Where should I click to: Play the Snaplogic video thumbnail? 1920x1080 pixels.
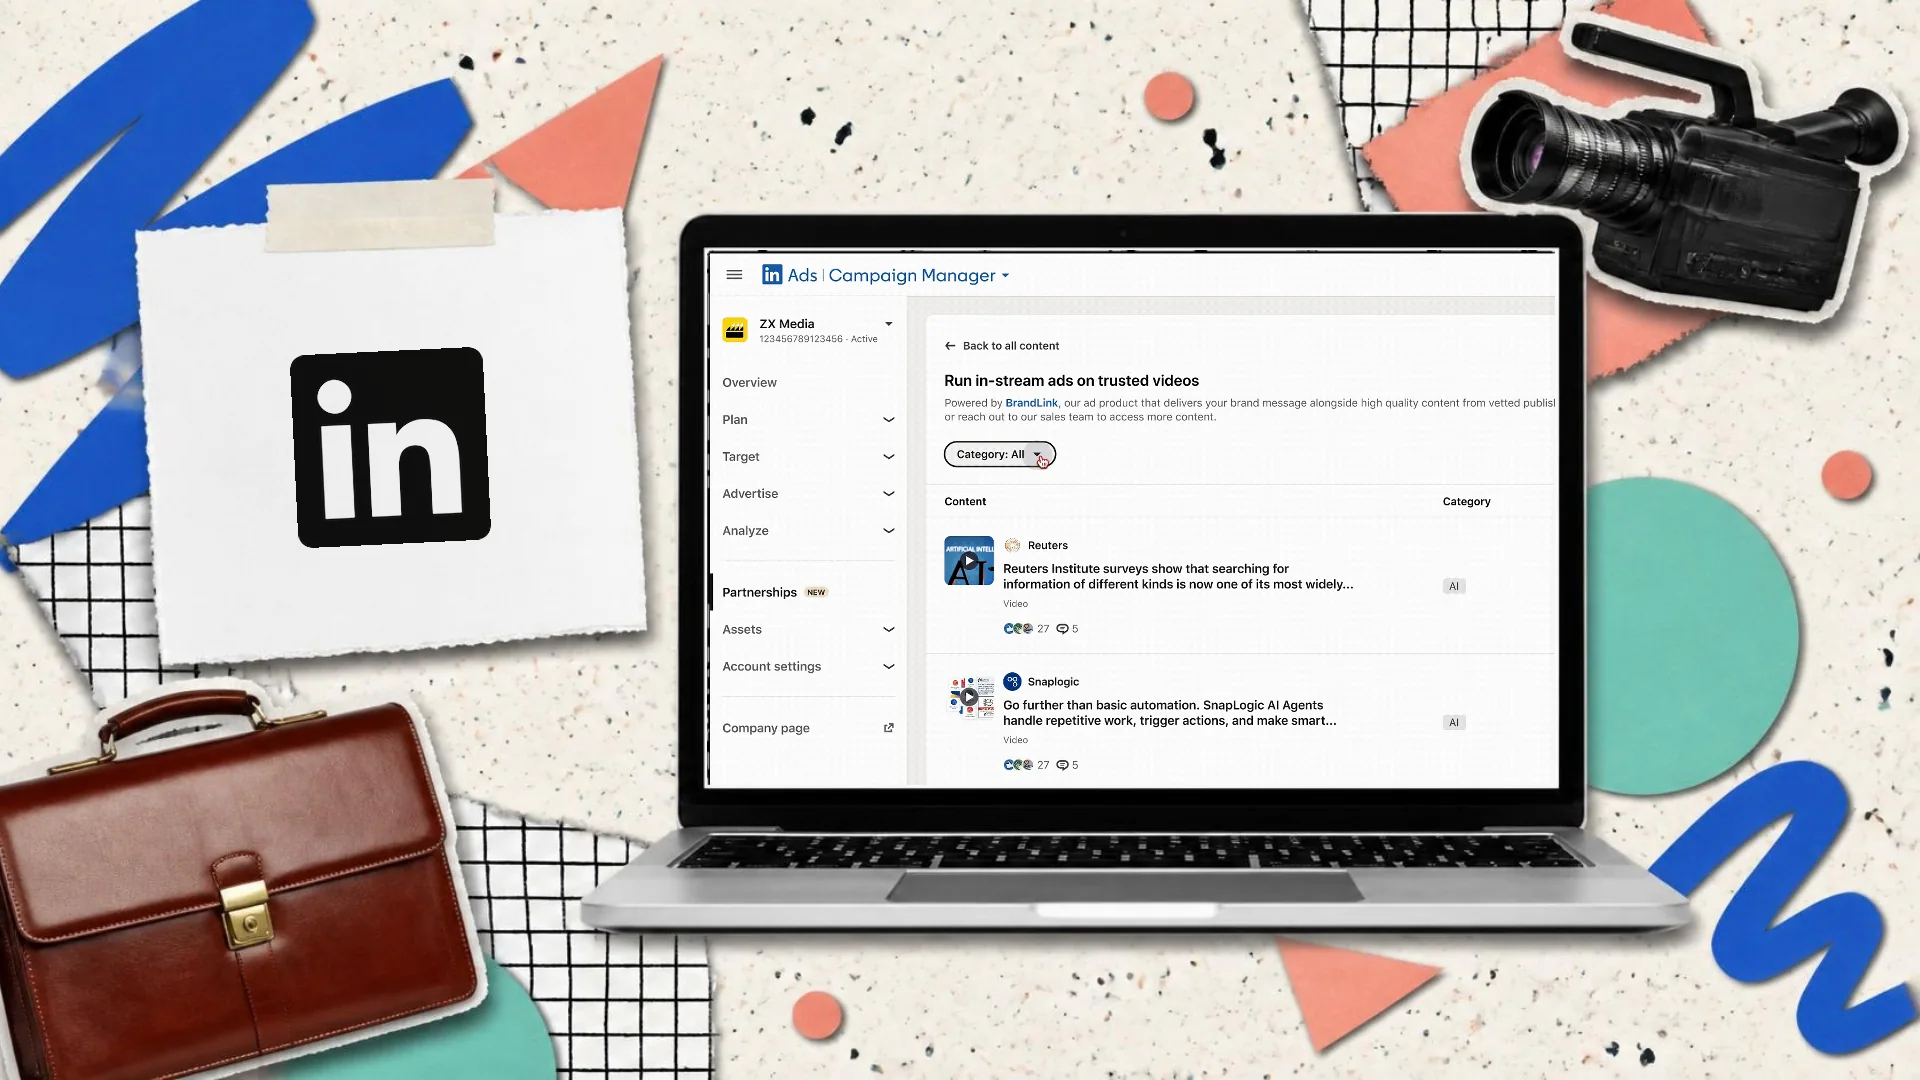point(969,697)
